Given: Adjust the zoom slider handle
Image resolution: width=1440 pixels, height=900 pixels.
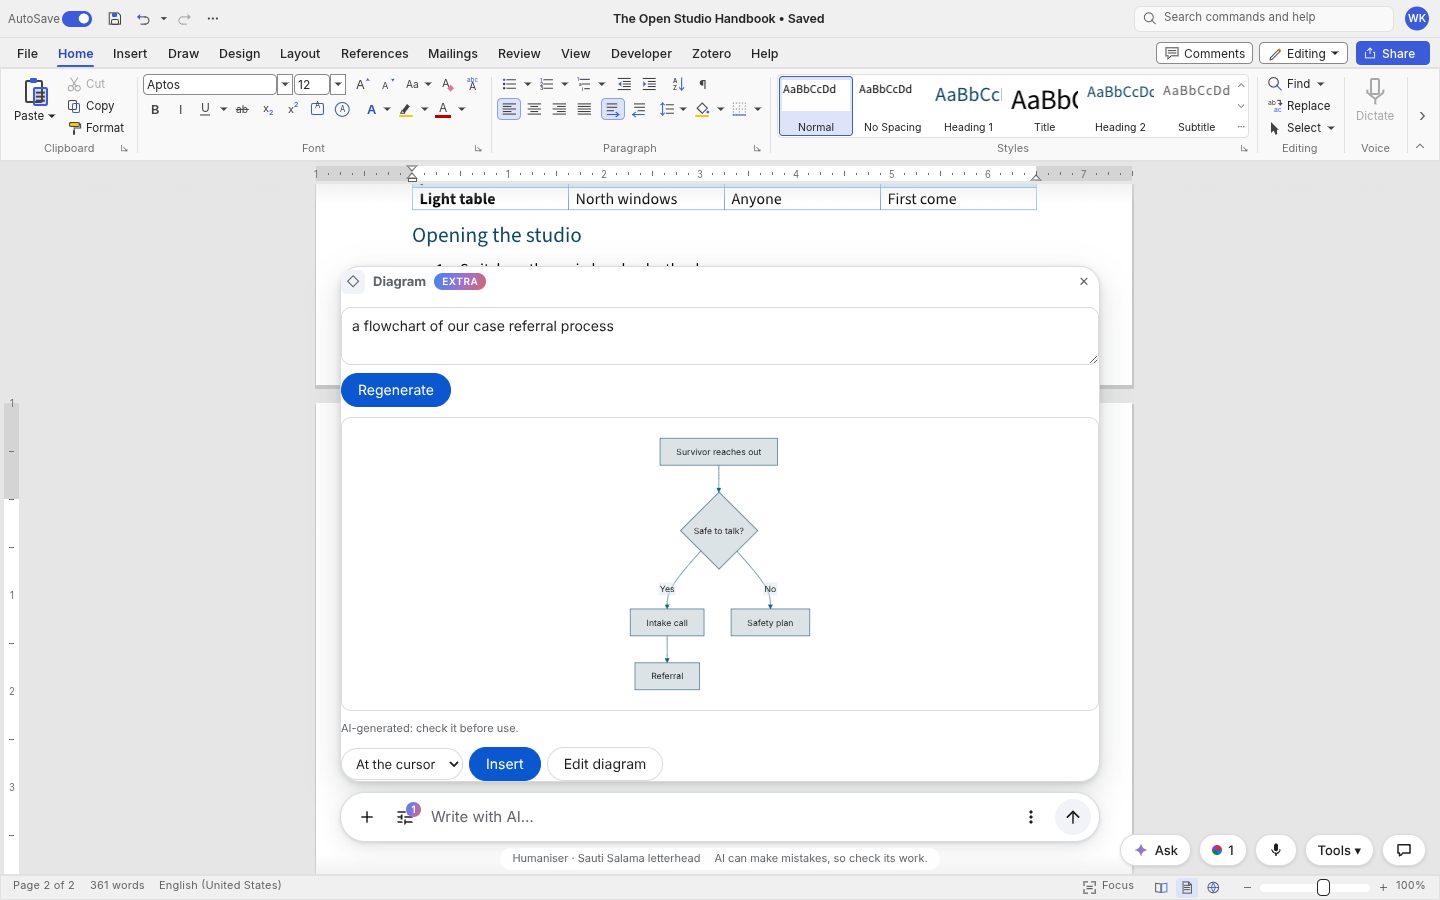Looking at the screenshot, I should [1323, 887].
